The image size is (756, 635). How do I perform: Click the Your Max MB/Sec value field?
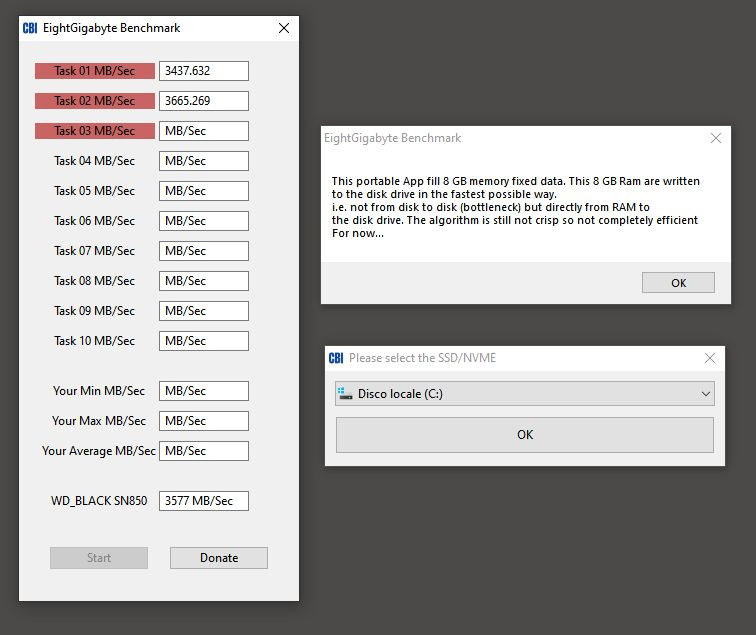[x=204, y=421]
